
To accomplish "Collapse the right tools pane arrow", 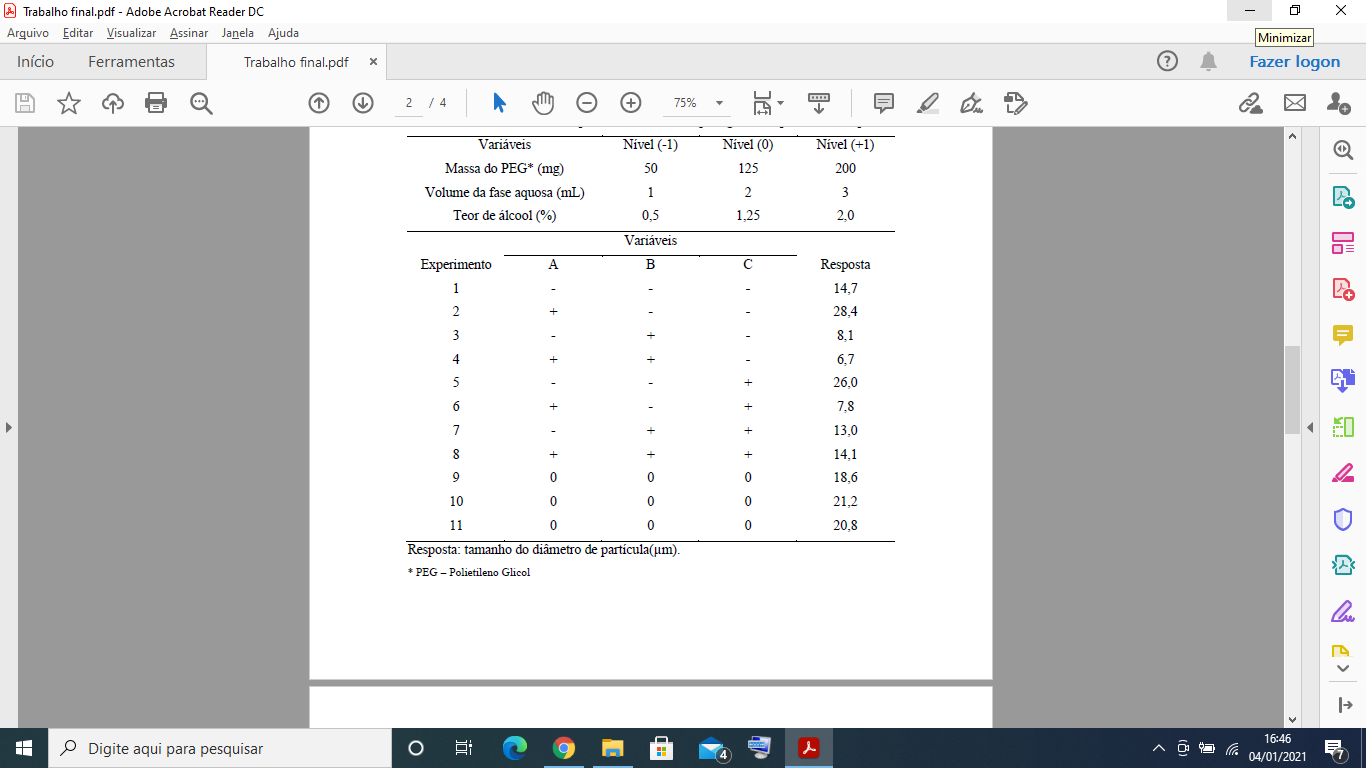I will pos(1310,428).
